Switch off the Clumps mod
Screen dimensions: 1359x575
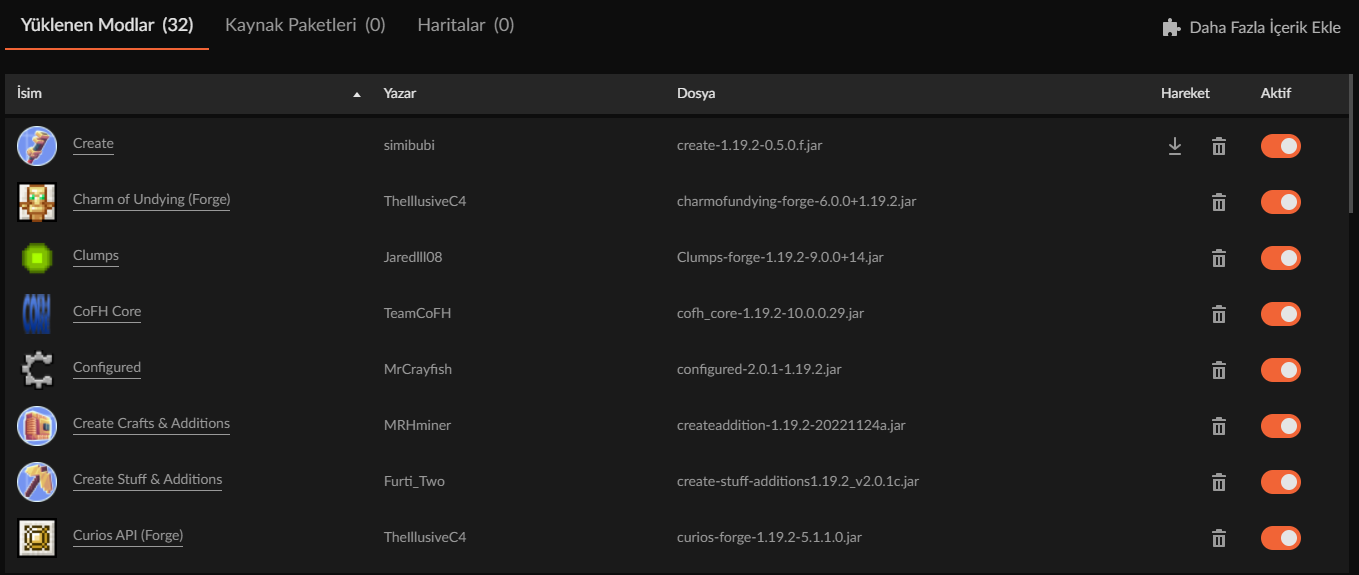[x=1281, y=258]
